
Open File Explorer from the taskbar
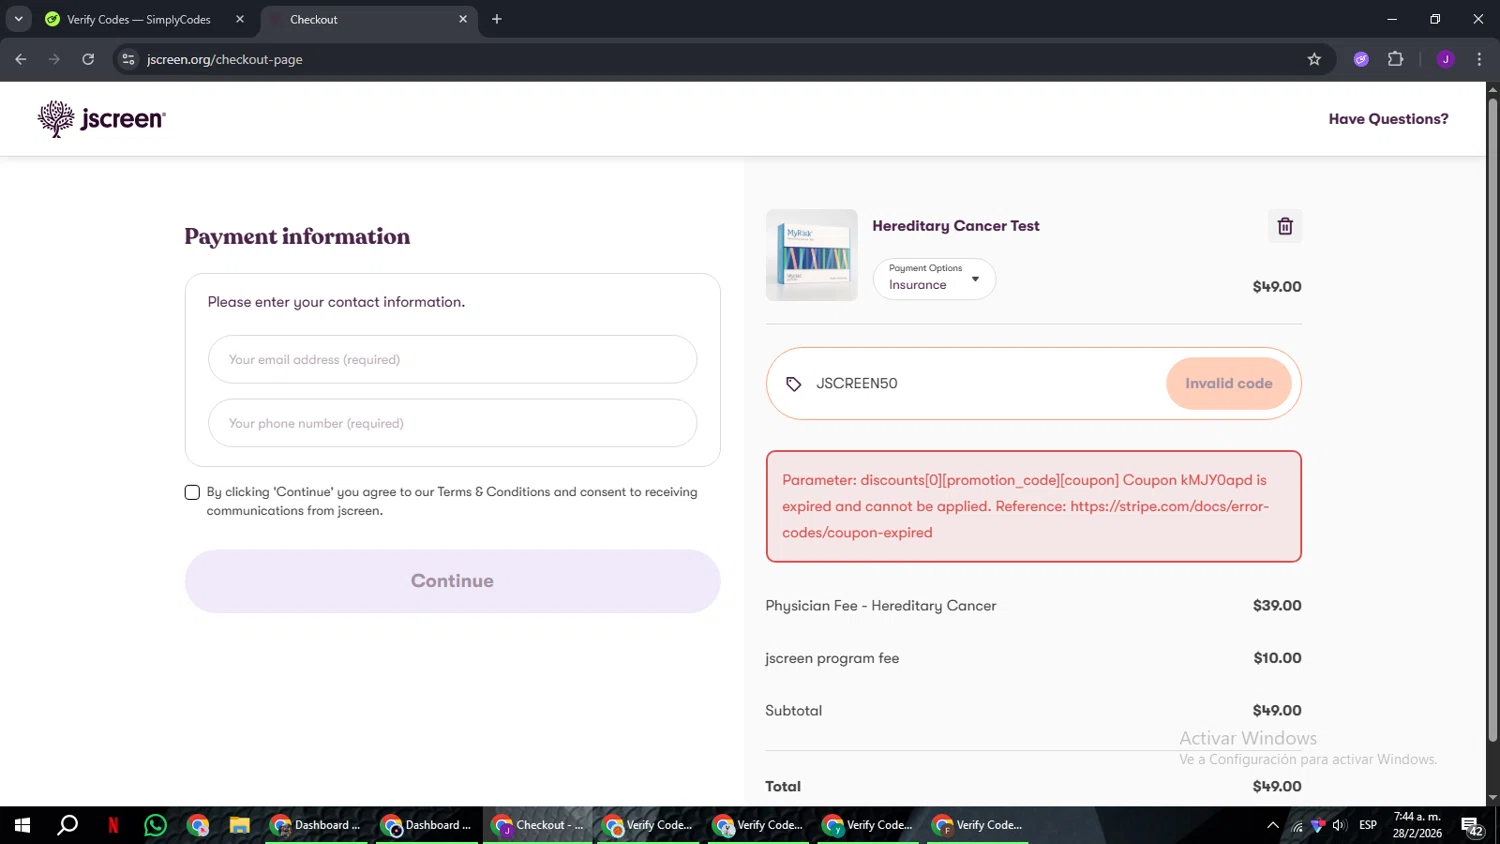239,825
